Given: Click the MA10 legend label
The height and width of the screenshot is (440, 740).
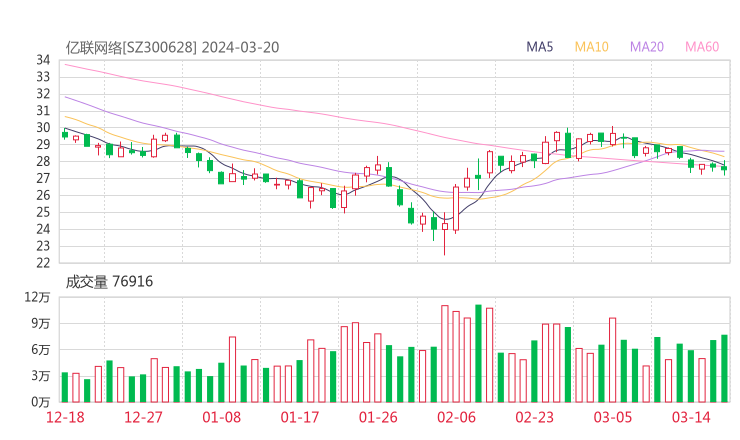Looking at the screenshot, I should [x=591, y=47].
